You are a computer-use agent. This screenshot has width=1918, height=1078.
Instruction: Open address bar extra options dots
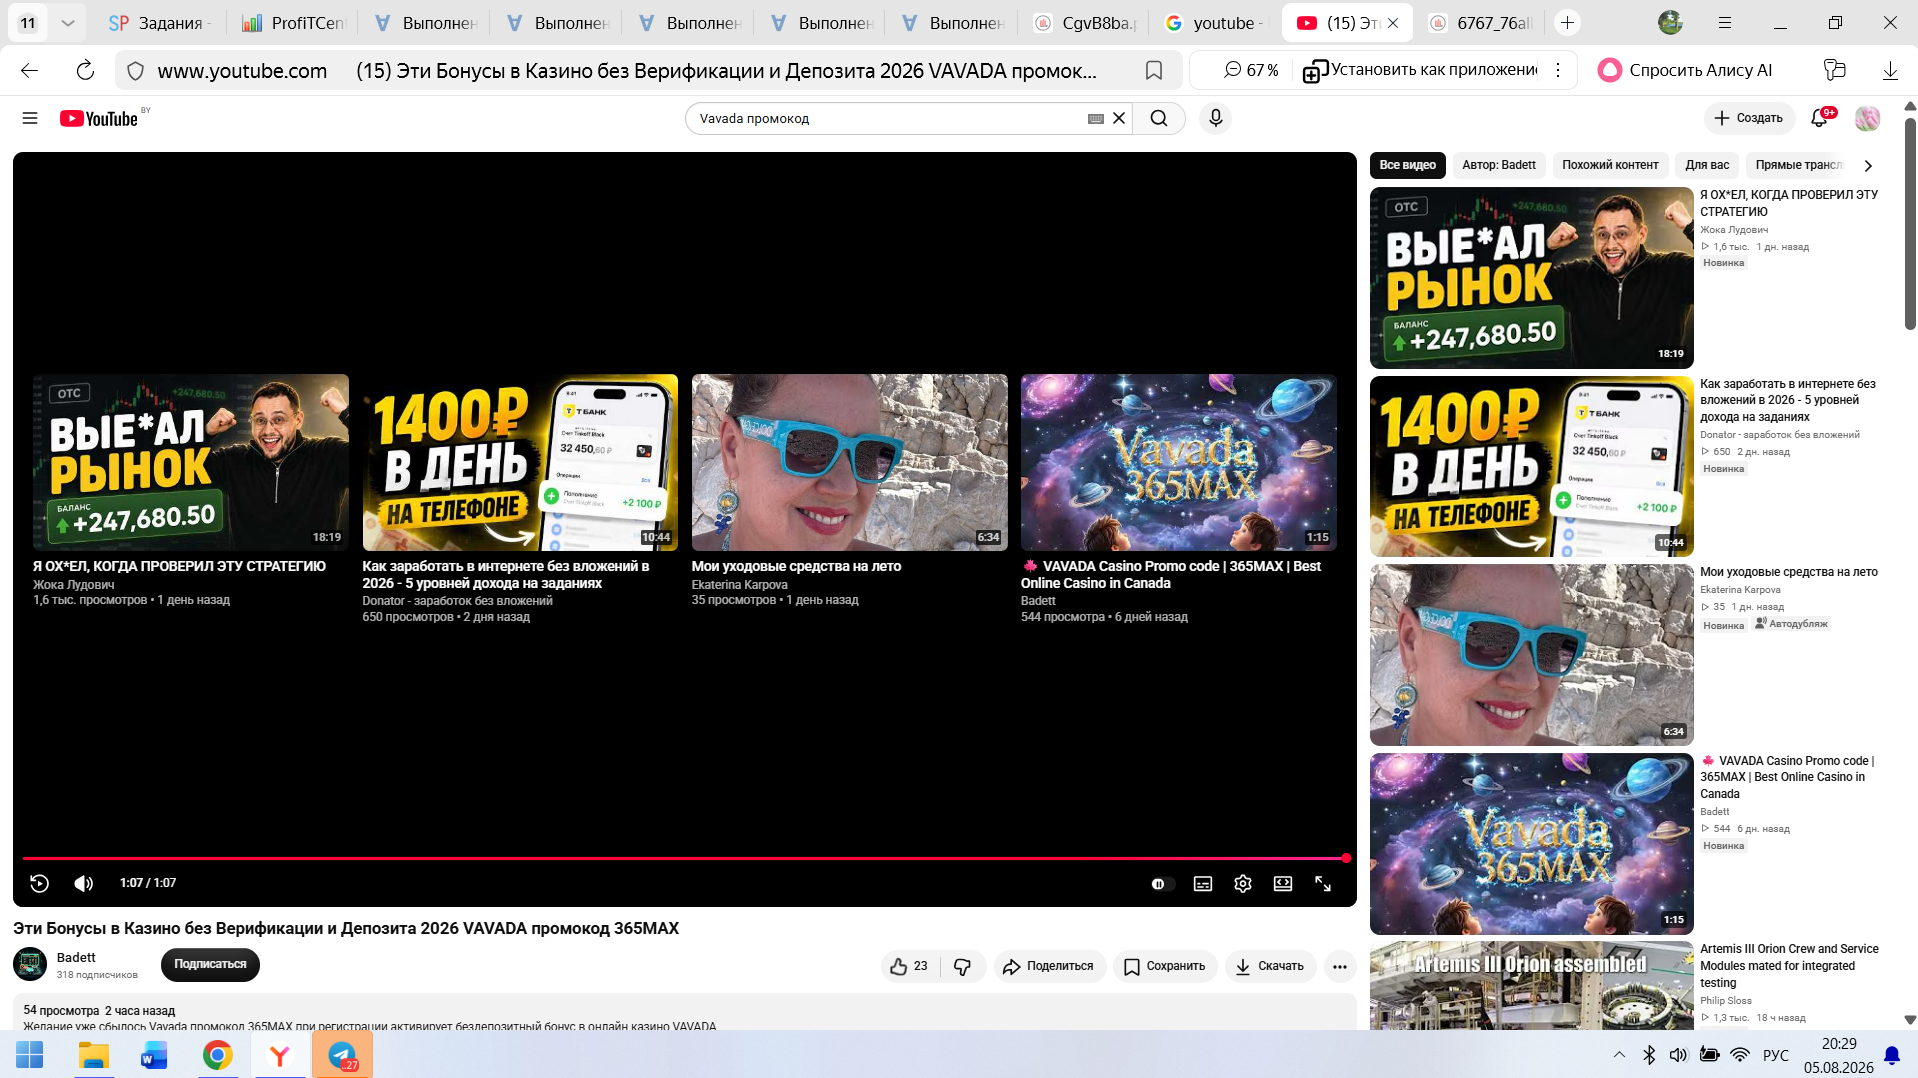click(x=1558, y=70)
